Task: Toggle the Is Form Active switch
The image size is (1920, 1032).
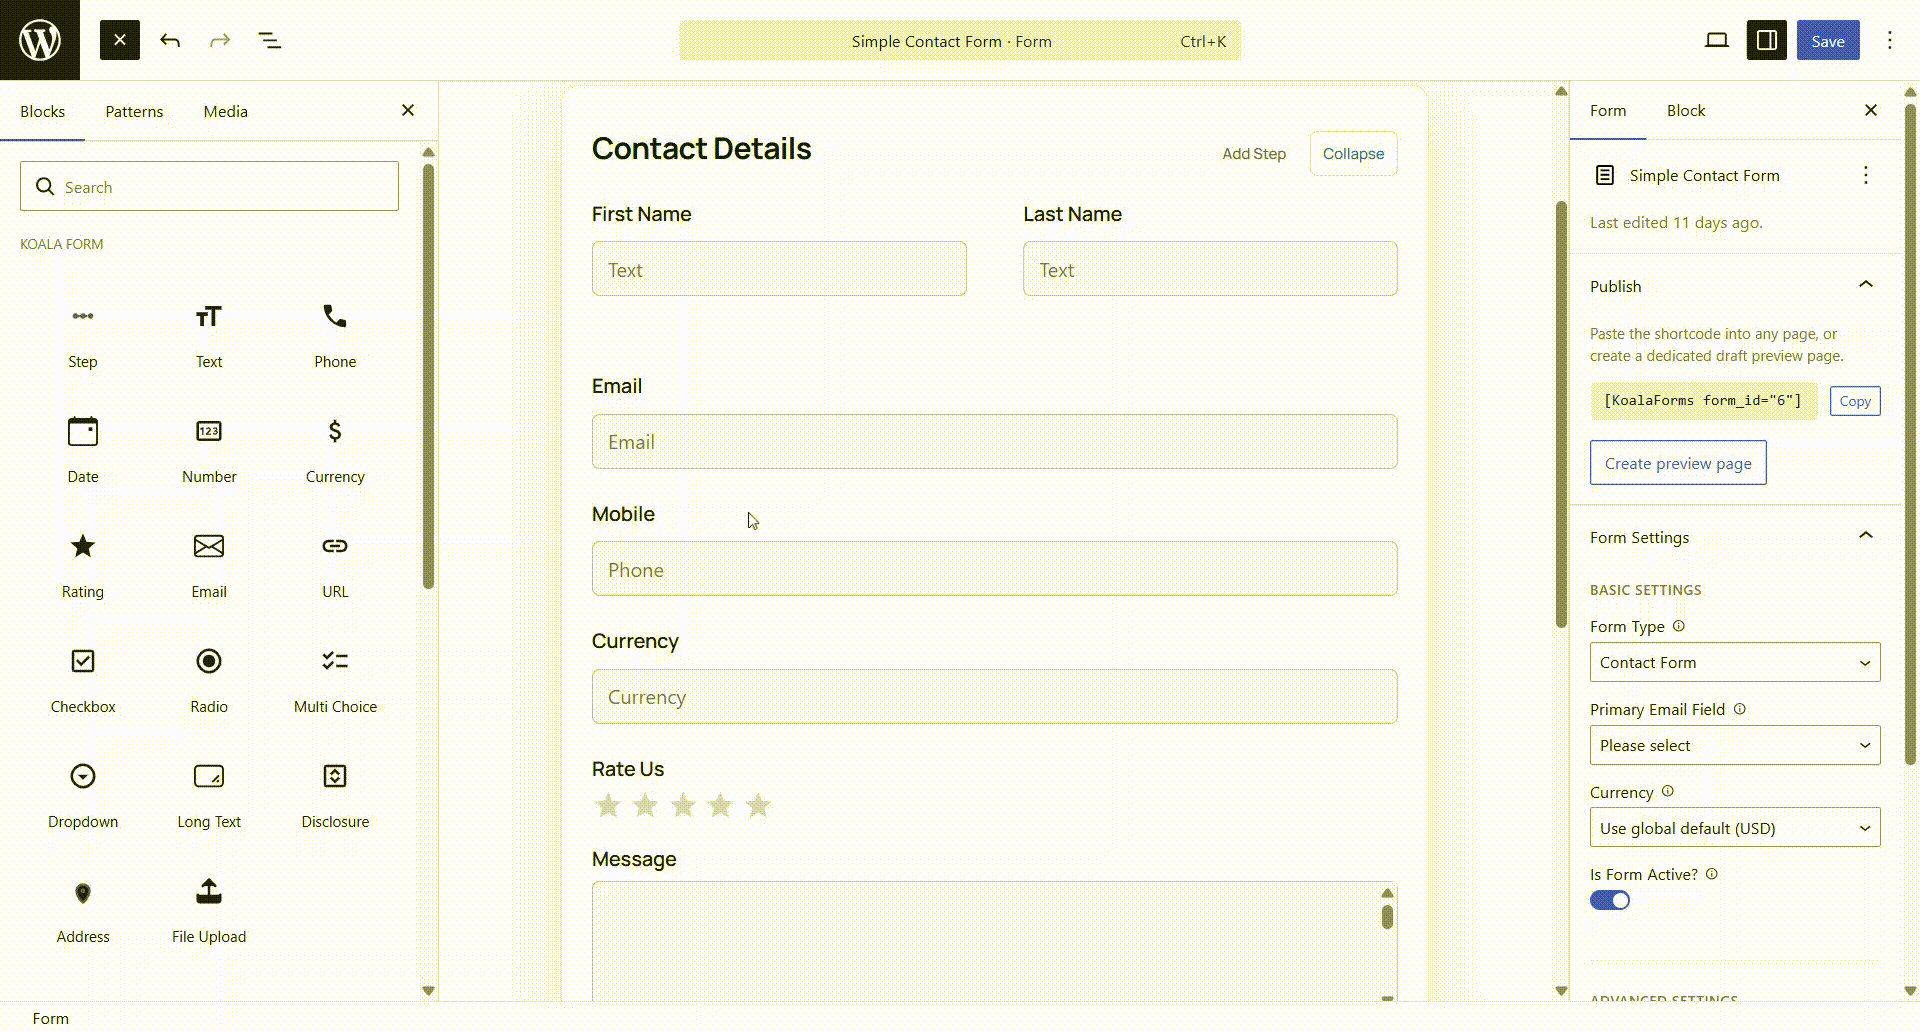Action: click(x=1610, y=900)
